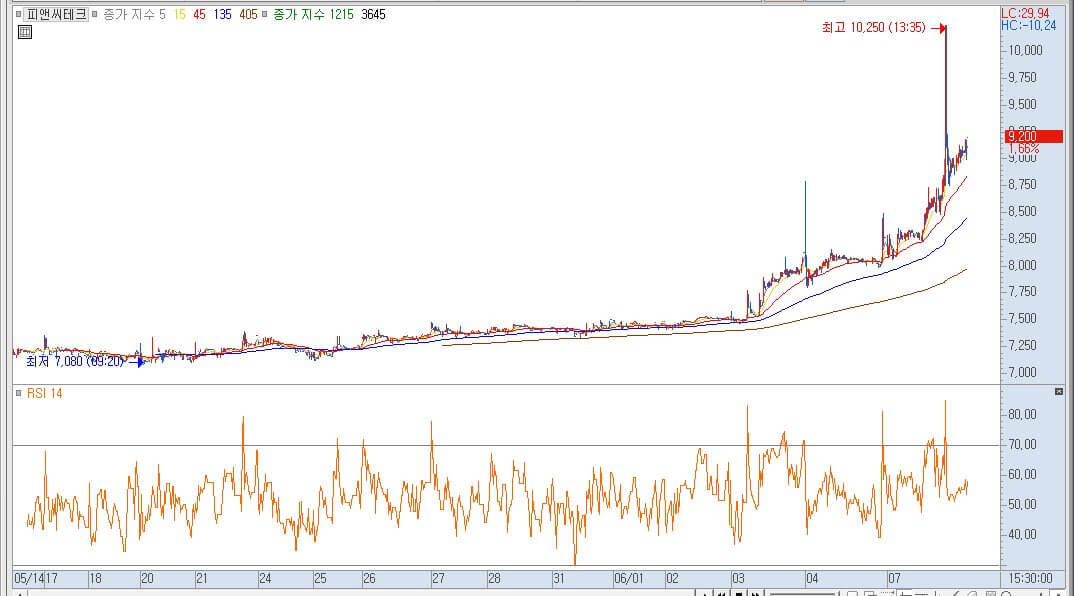The image size is (1074, 596).
Task: Select the blue 135 moving average value
Action: click(x=223, y=14)
